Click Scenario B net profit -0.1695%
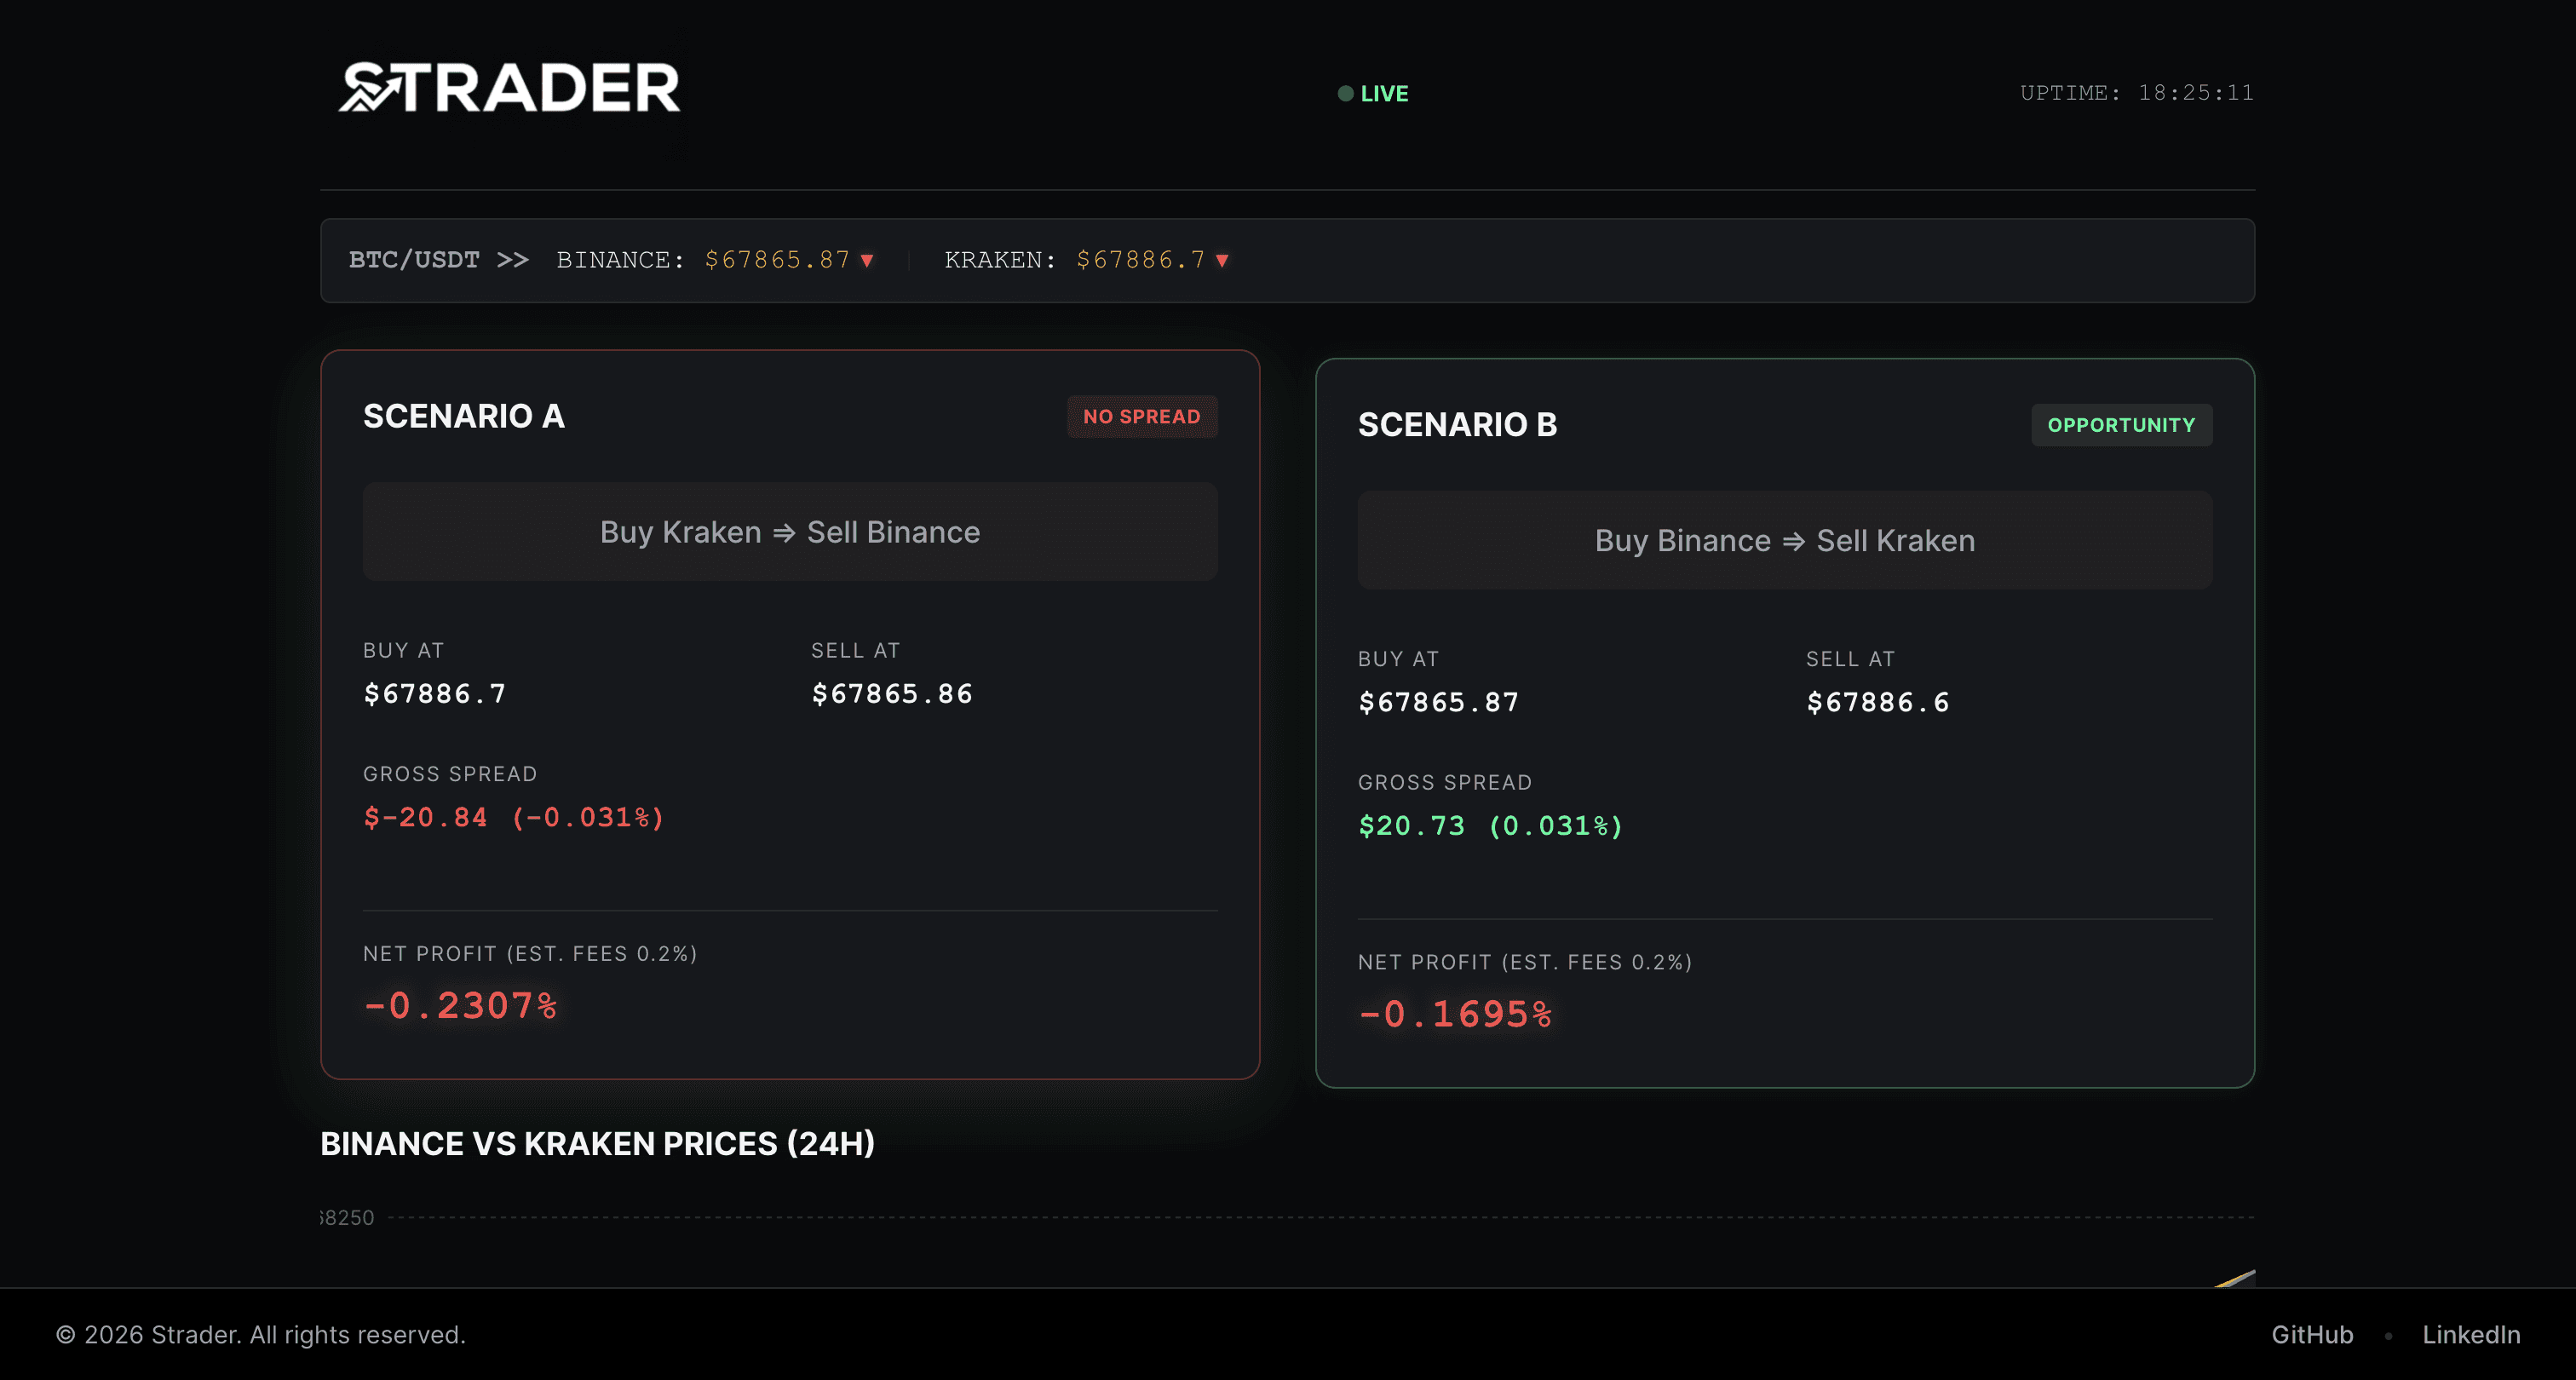 coord(1455,1015)
